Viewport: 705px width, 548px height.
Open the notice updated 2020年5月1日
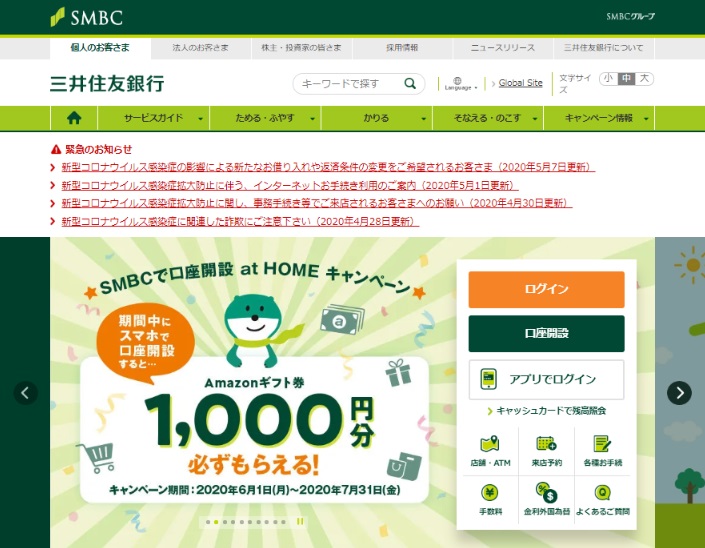pyautogui.click(x=290, y=185)
